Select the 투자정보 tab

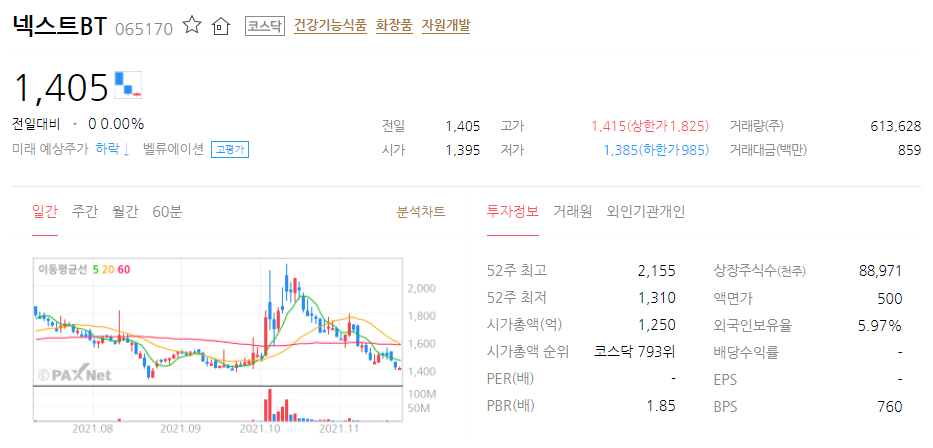(x=513, y=212)
